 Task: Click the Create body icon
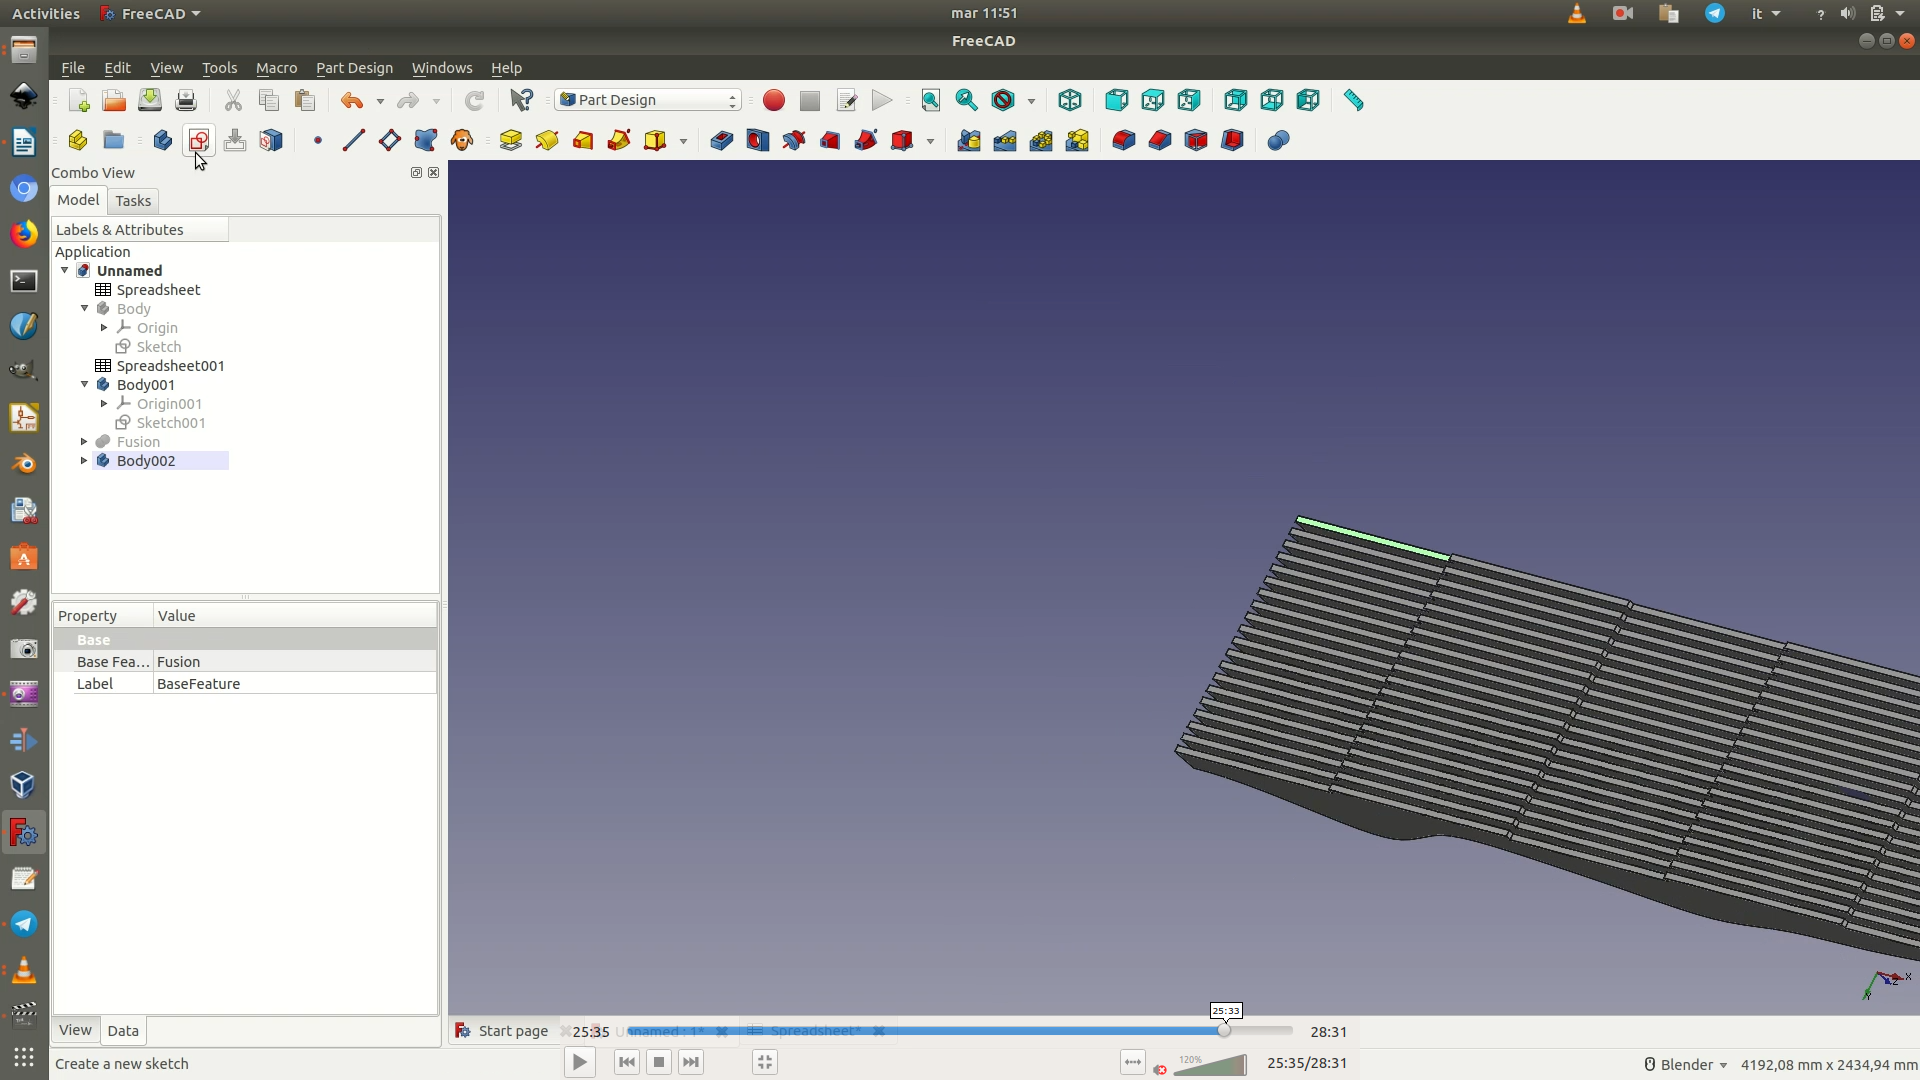(163, 140)
